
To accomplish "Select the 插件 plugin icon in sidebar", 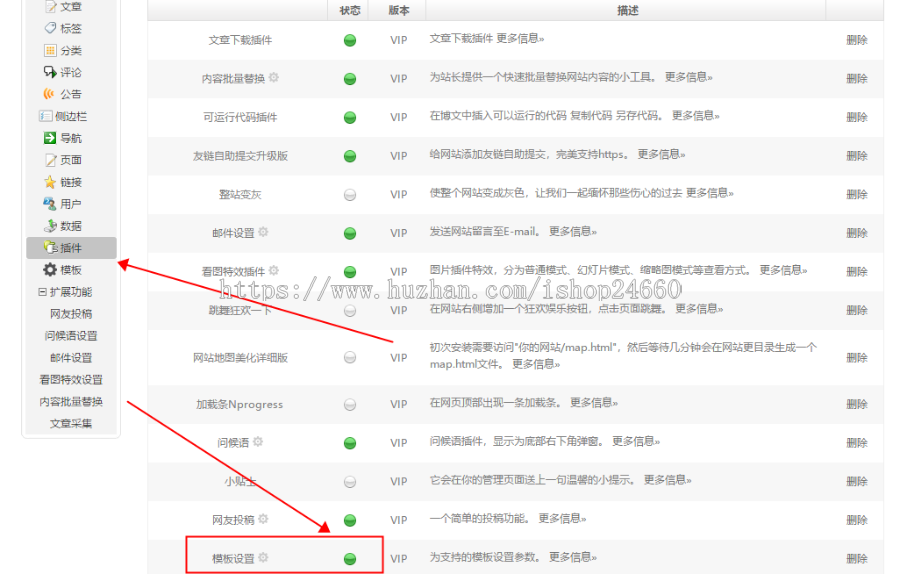I will (x=51, y=247).
